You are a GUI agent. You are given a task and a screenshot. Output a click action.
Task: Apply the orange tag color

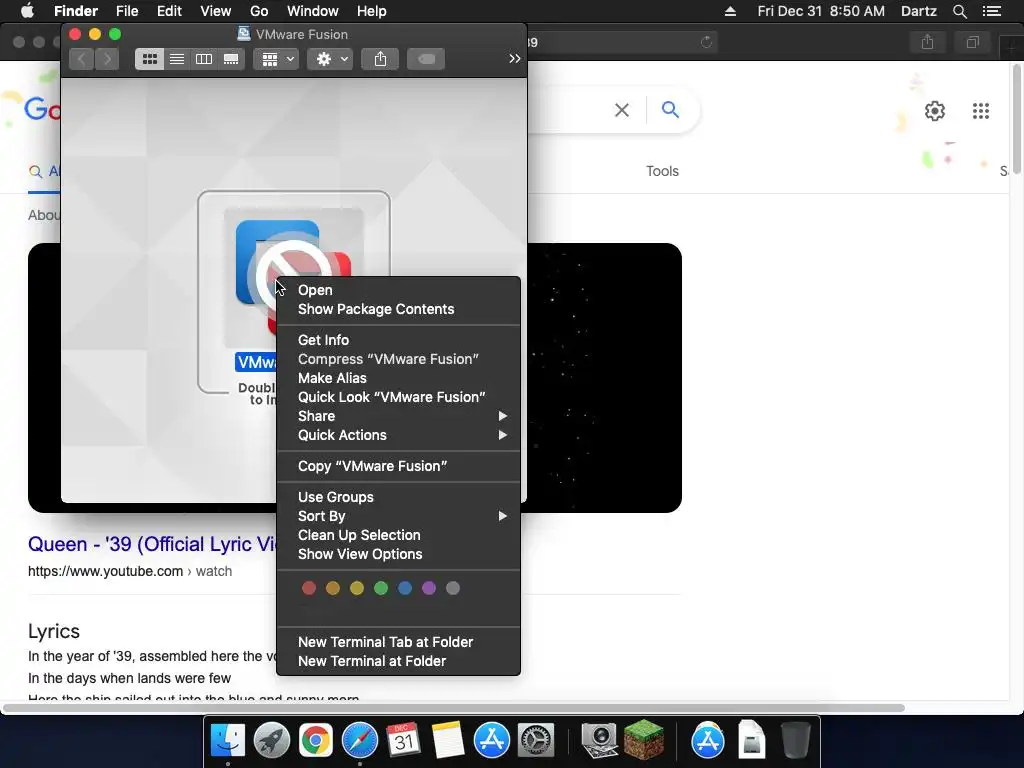pos(333,588)
